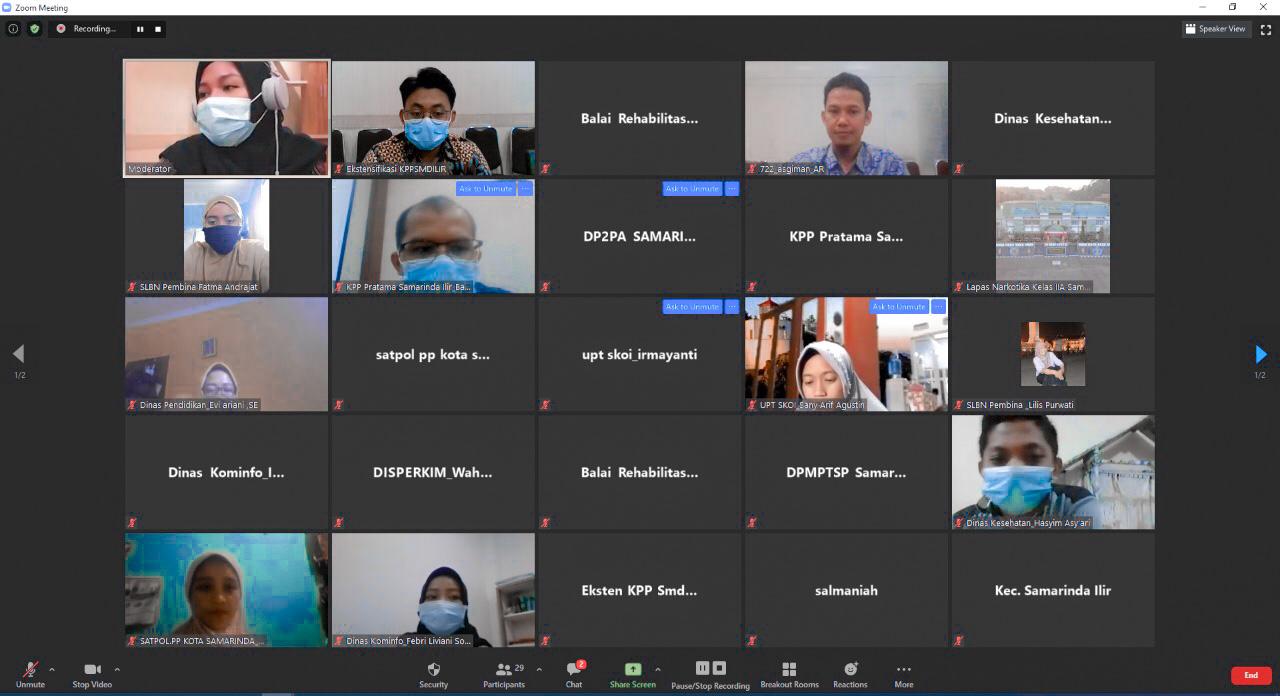Open the Reactions menu
The image size is (1280, 696).
click(850, 674)
